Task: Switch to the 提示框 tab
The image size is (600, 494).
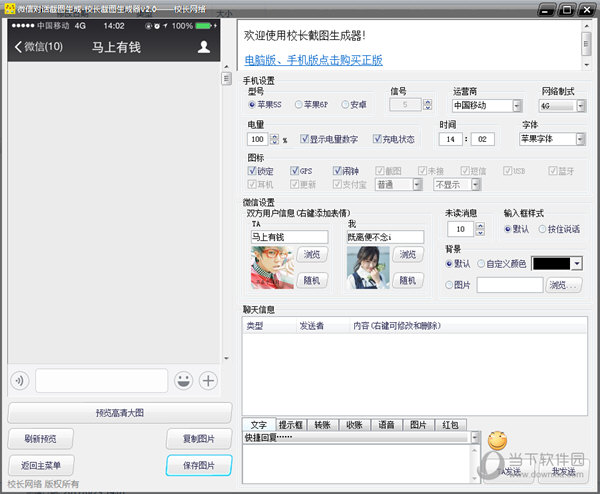Action: (291, 425)
